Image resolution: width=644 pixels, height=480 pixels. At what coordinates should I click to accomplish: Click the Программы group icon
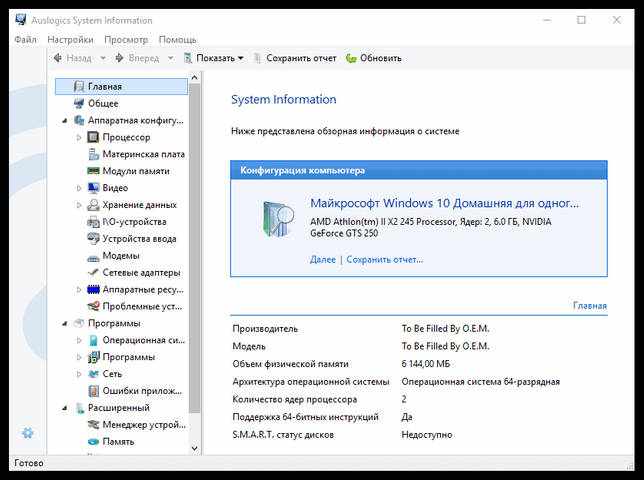click(79, 323)
